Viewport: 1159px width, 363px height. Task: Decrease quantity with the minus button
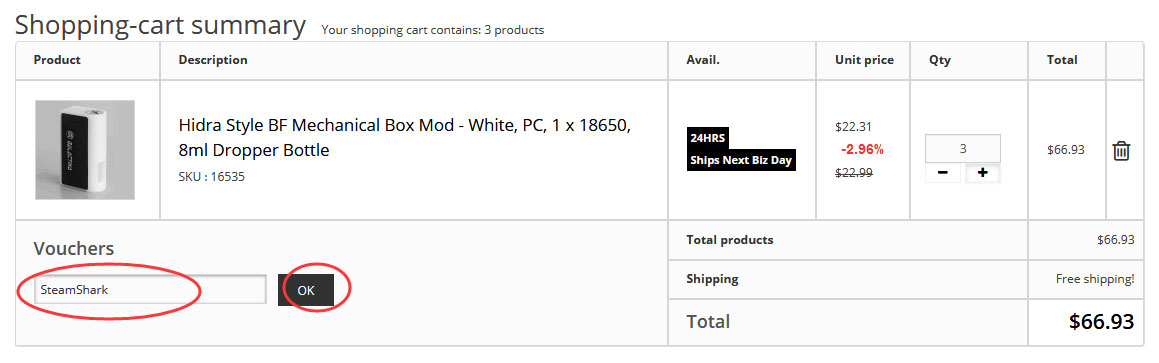(x=943, y=173)
